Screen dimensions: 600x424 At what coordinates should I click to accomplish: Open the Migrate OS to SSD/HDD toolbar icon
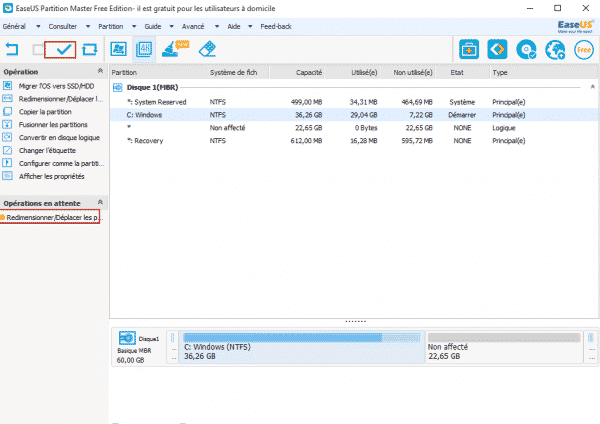119,49
